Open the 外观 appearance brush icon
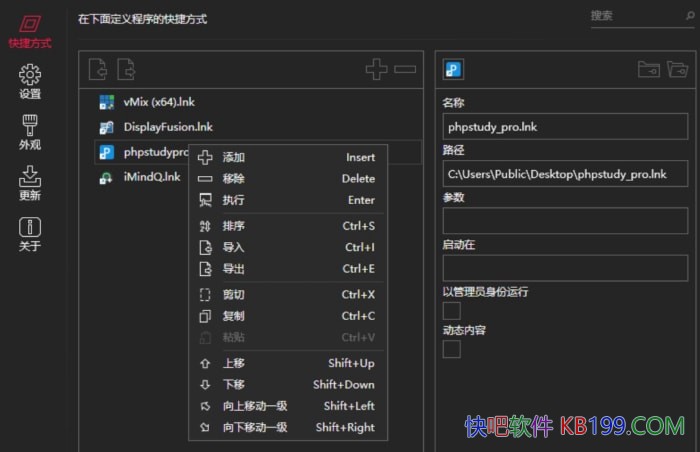This screenshot has height=452, width=700. (x=30, y=131)
